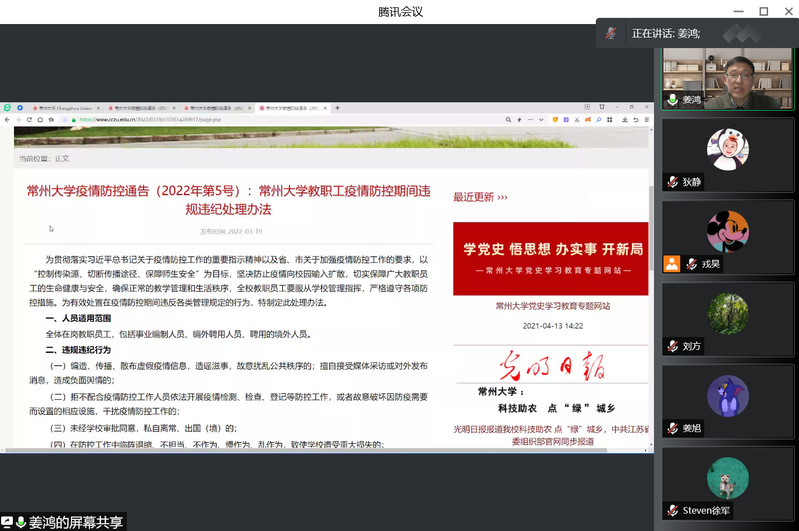Switch to the second browser tab
The height and width of the screenshot is (531, 799).
(x=139, y=107)
